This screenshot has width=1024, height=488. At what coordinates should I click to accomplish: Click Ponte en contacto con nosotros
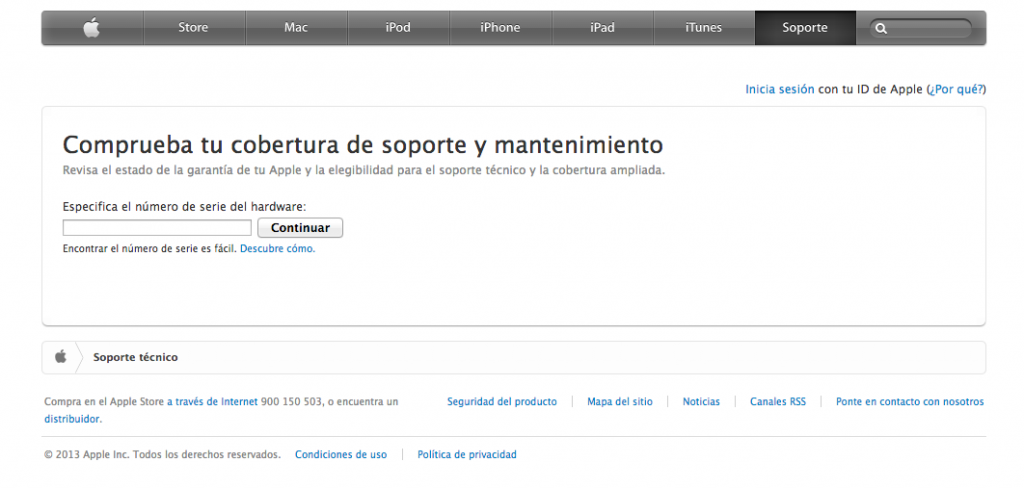point(910,402)
